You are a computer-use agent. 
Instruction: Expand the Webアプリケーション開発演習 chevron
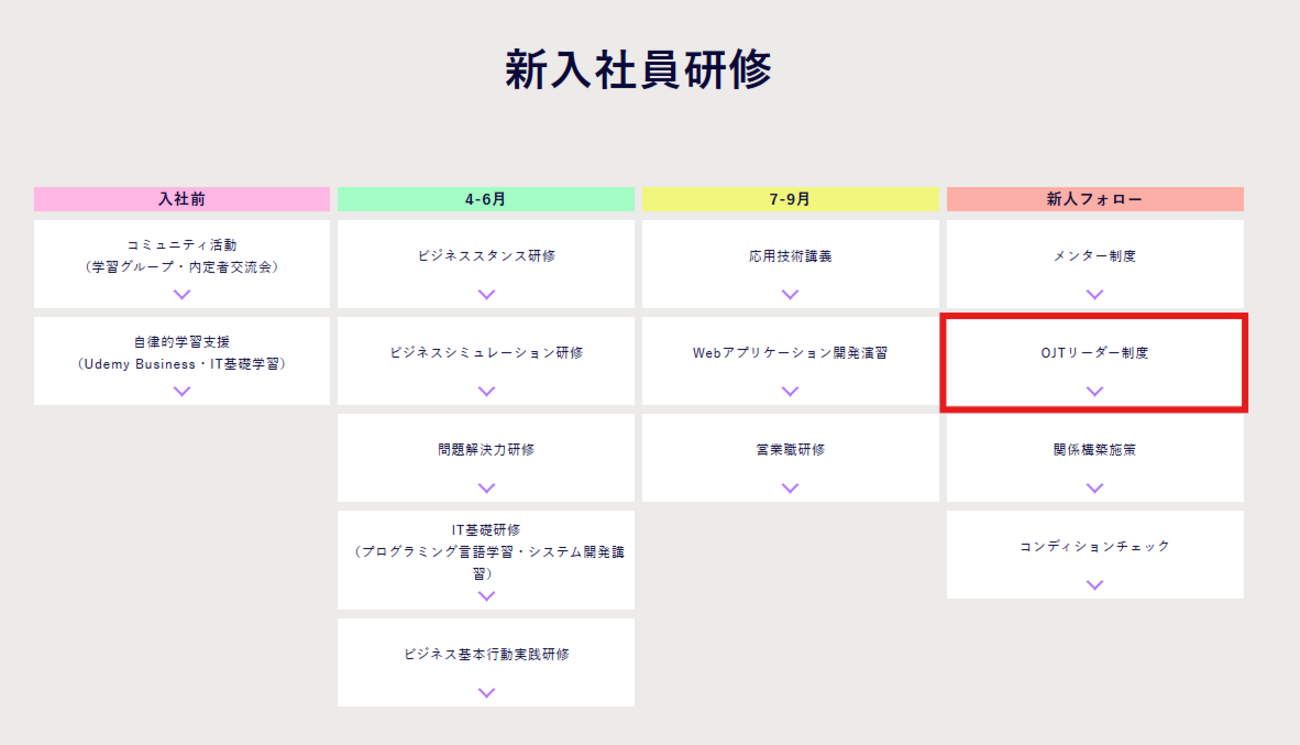[790, 391]
